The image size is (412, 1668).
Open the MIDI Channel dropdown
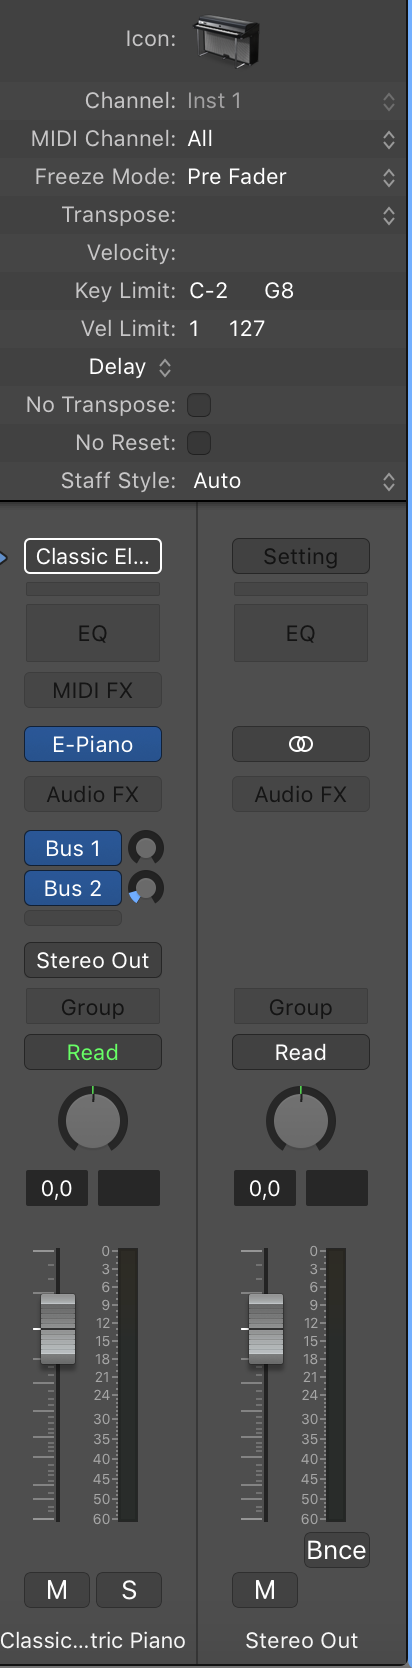point(292,139)
